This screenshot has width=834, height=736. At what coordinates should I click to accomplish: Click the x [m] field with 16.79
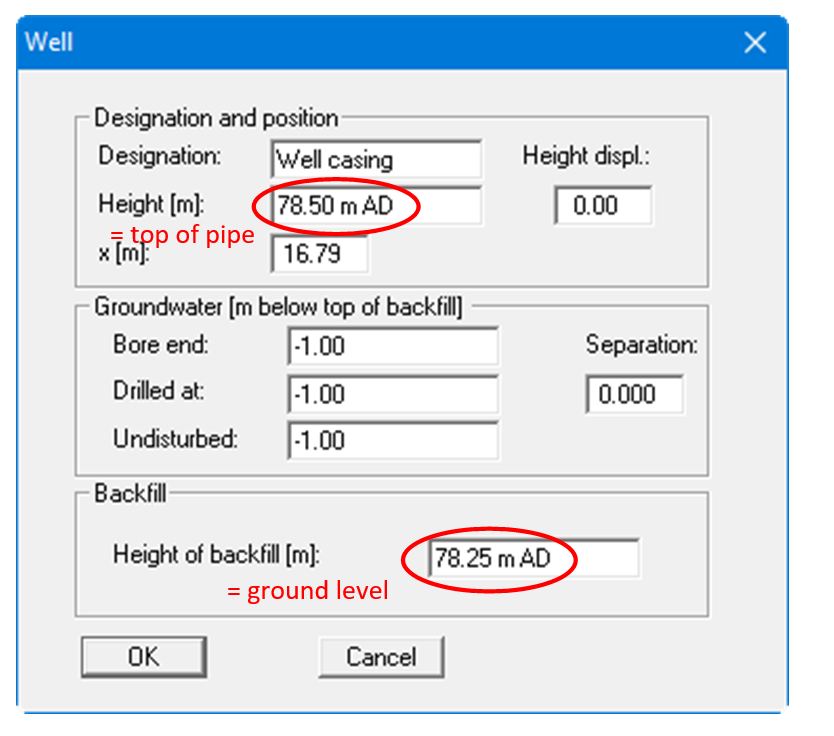(319, 253)
